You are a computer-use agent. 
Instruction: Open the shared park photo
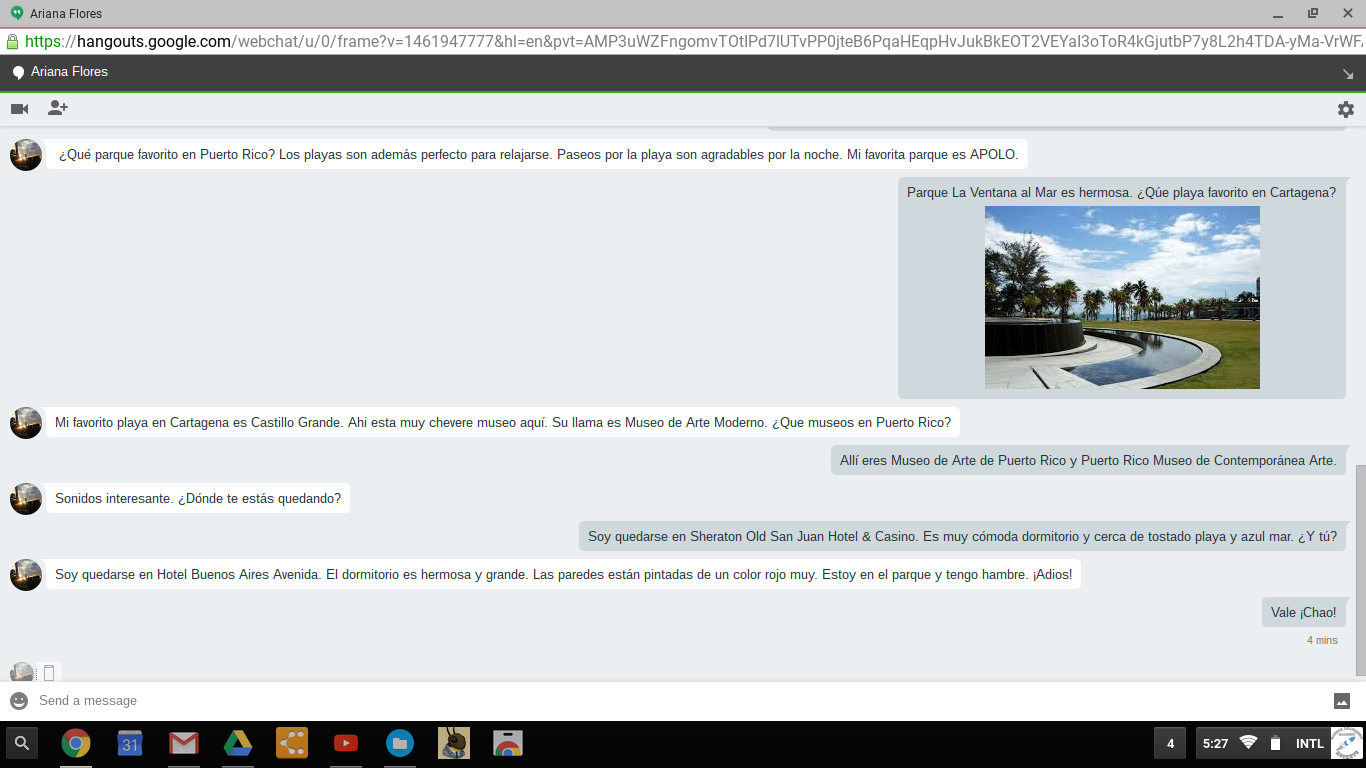(1122, 297)
